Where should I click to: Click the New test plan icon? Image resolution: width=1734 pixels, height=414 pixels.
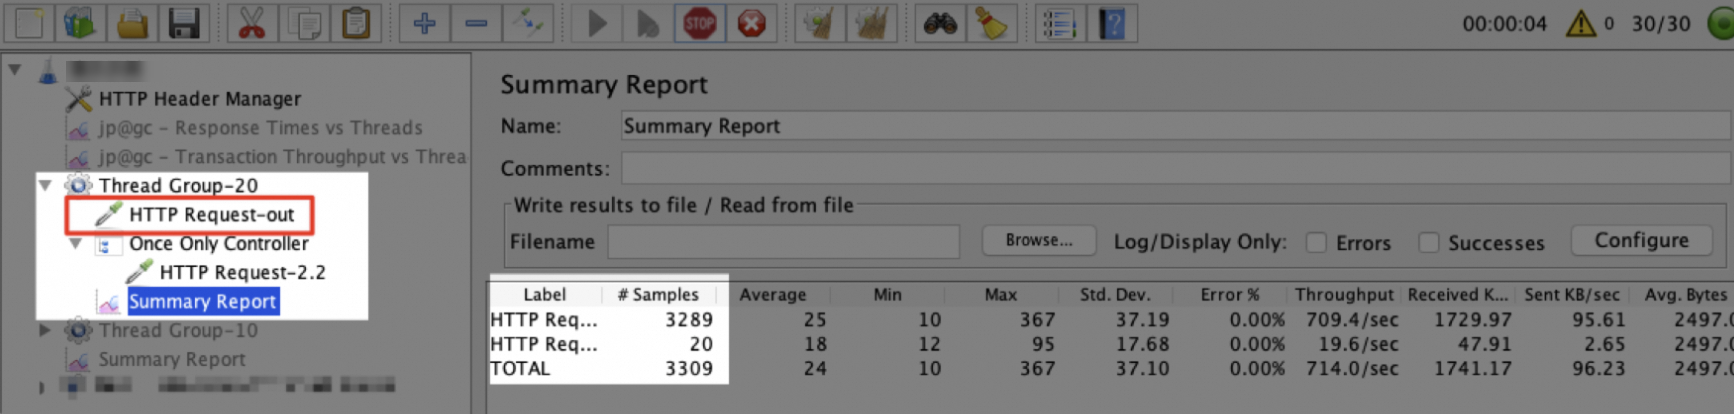(29, 23)
